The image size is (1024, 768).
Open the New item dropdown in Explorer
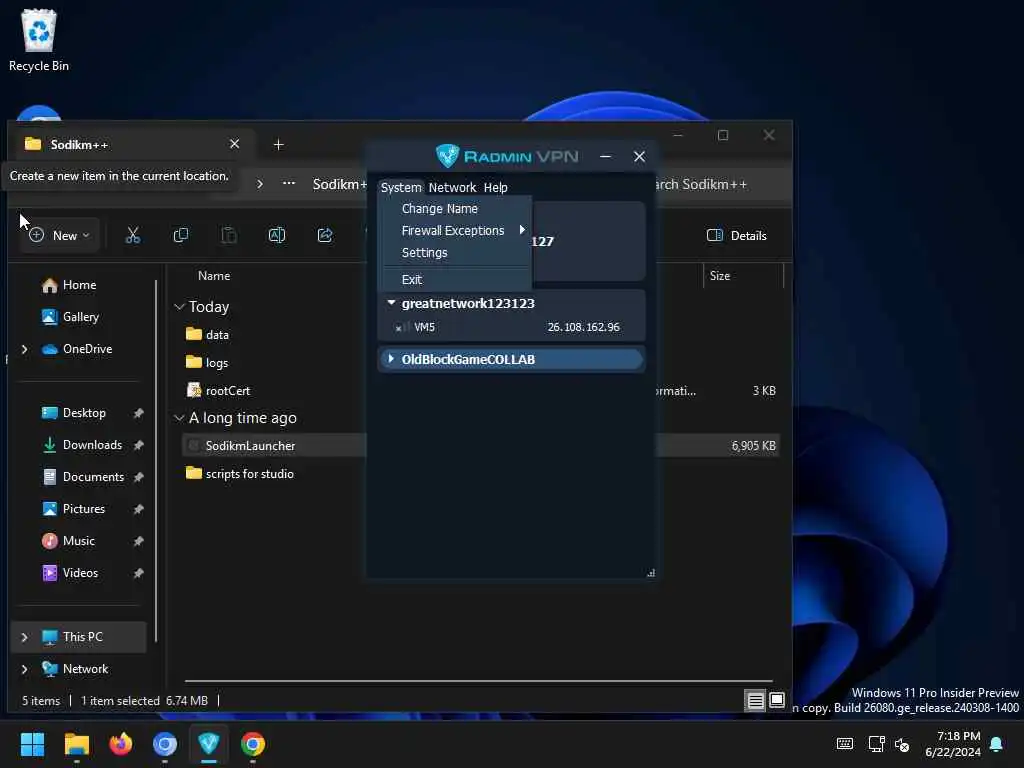click(59, 235)
